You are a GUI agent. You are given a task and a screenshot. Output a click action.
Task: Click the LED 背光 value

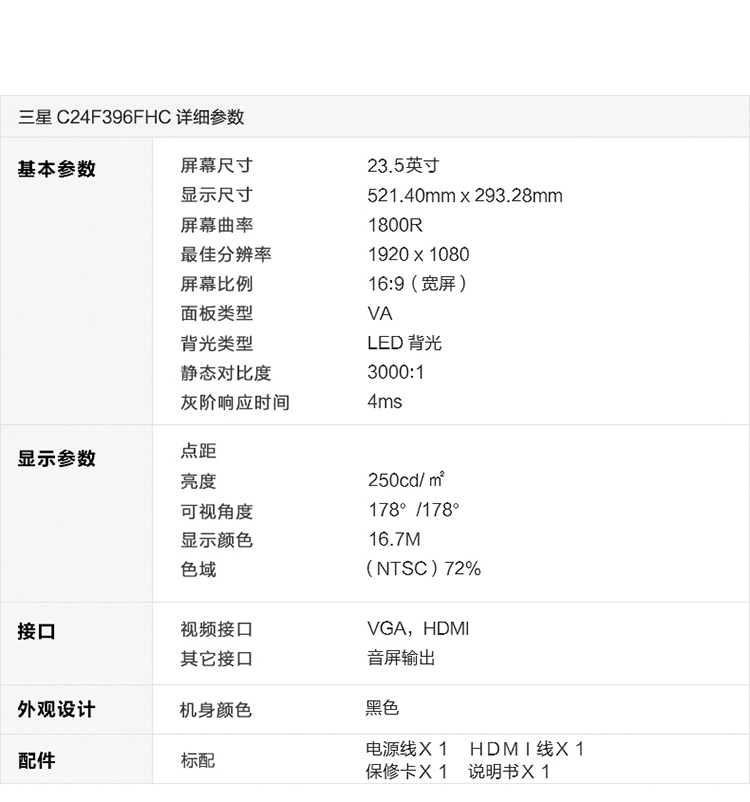[404, 343]
